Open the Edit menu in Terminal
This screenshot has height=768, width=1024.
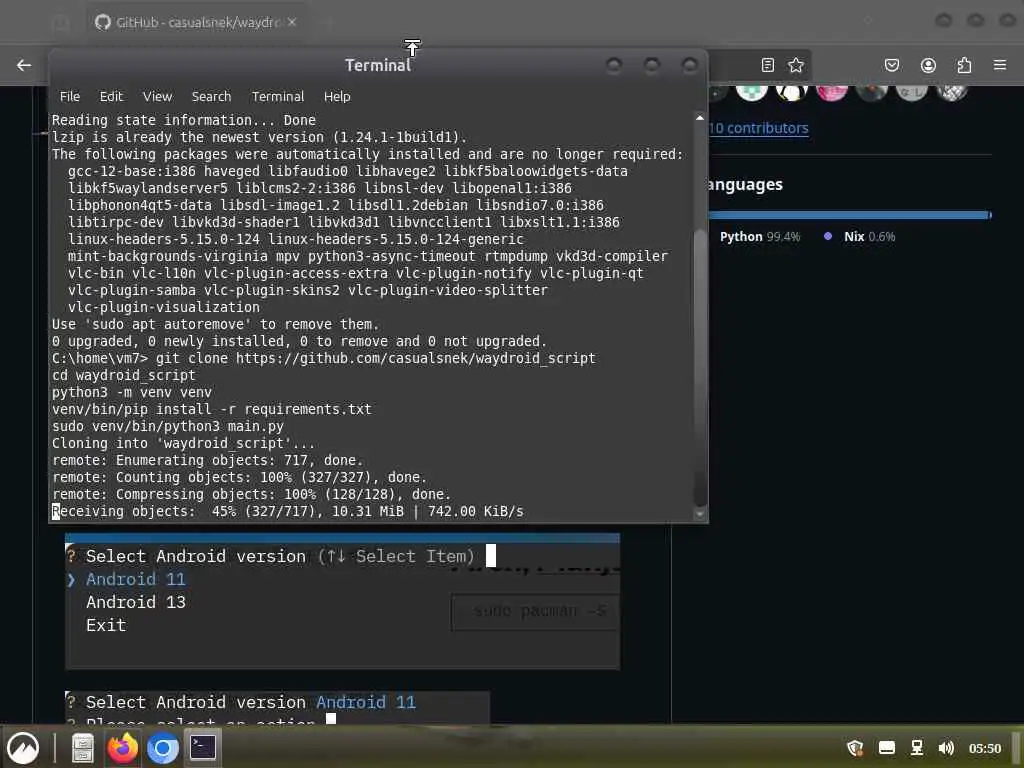point(111,97)
